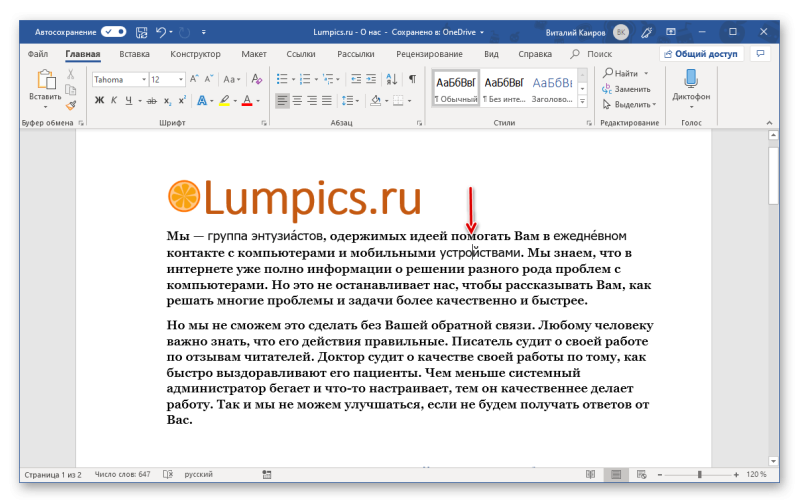Screen dimensions: 800x503
Task: Toggle subscript x₂
Action: point(167,101)
